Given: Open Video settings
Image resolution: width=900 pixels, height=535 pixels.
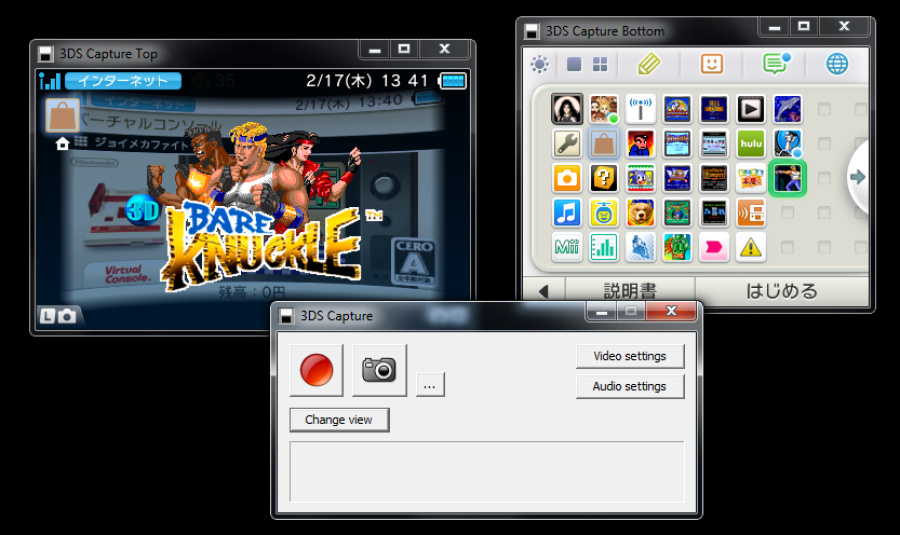Looking at the screenshot, I should [630, 356].
